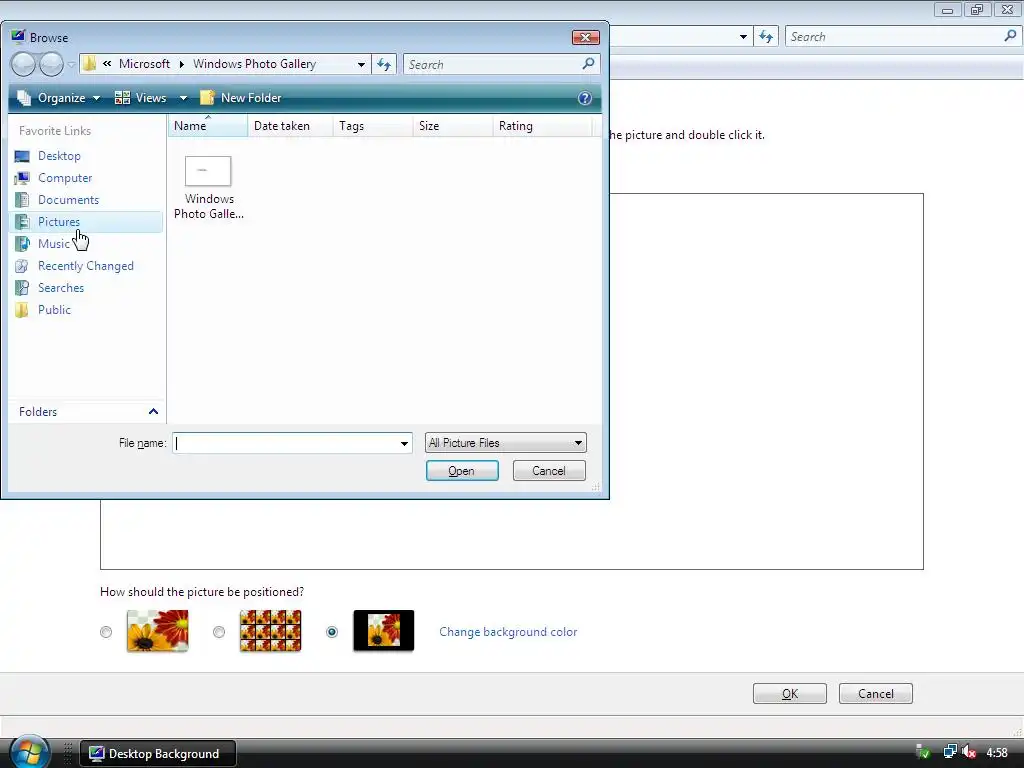Image resolution: width=1024 pixels, height=768 pixels.
Task: Click refresh icon beside Browse address bar
Action: (x=384, y=64)
